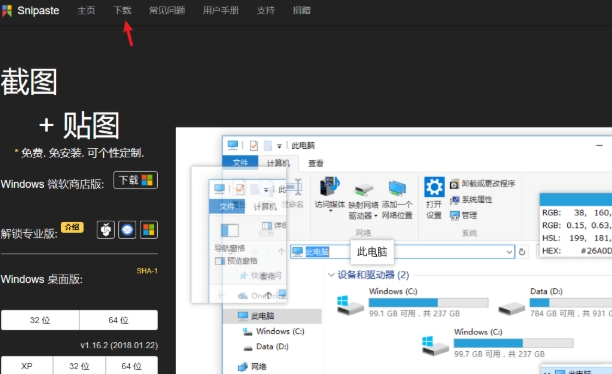Click the properties checkmark icon in the Explorer title bar
612x374 pixels.
pos(254,146)
